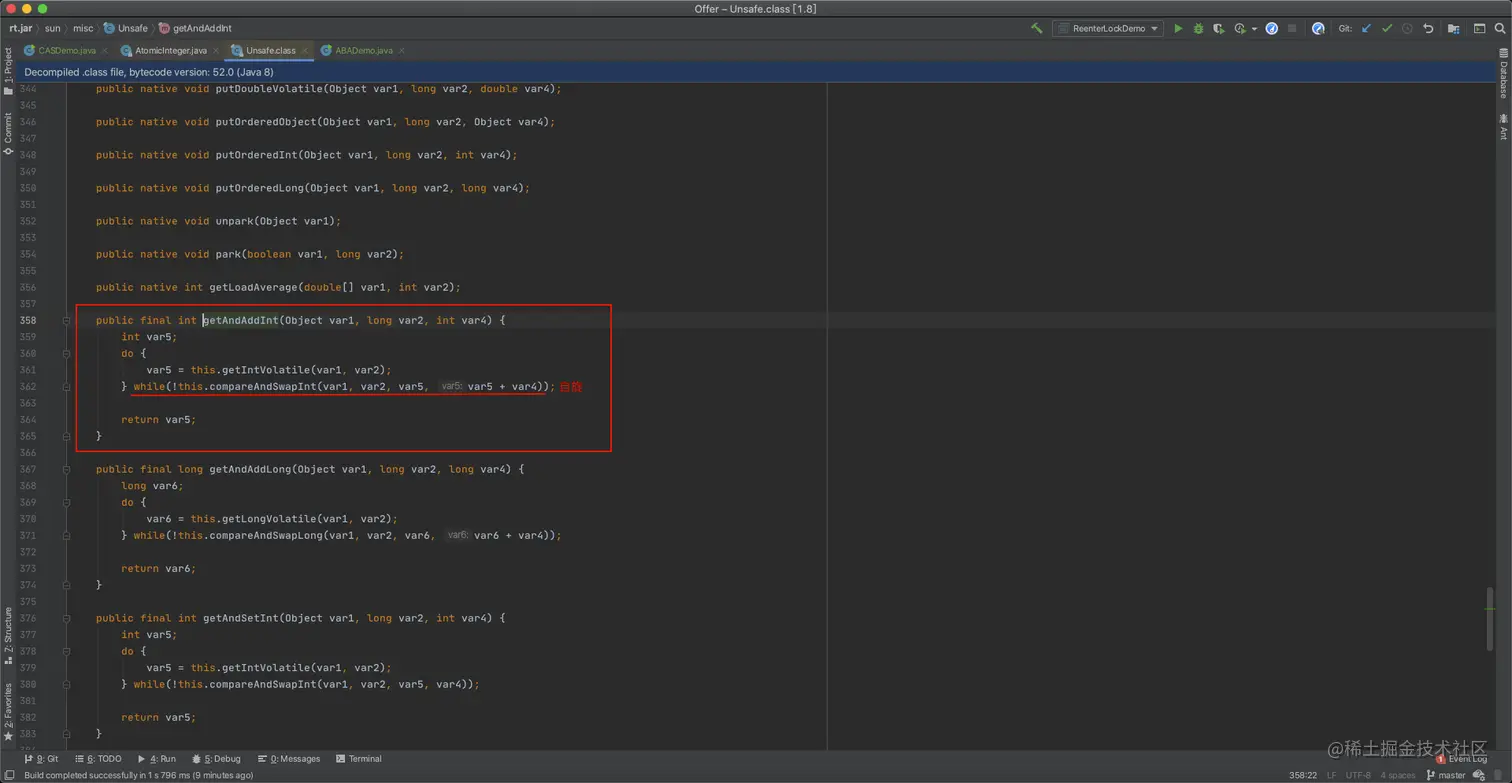
Task: Click rt.jar in the breadcrumb bar
Action: [20, 28]
